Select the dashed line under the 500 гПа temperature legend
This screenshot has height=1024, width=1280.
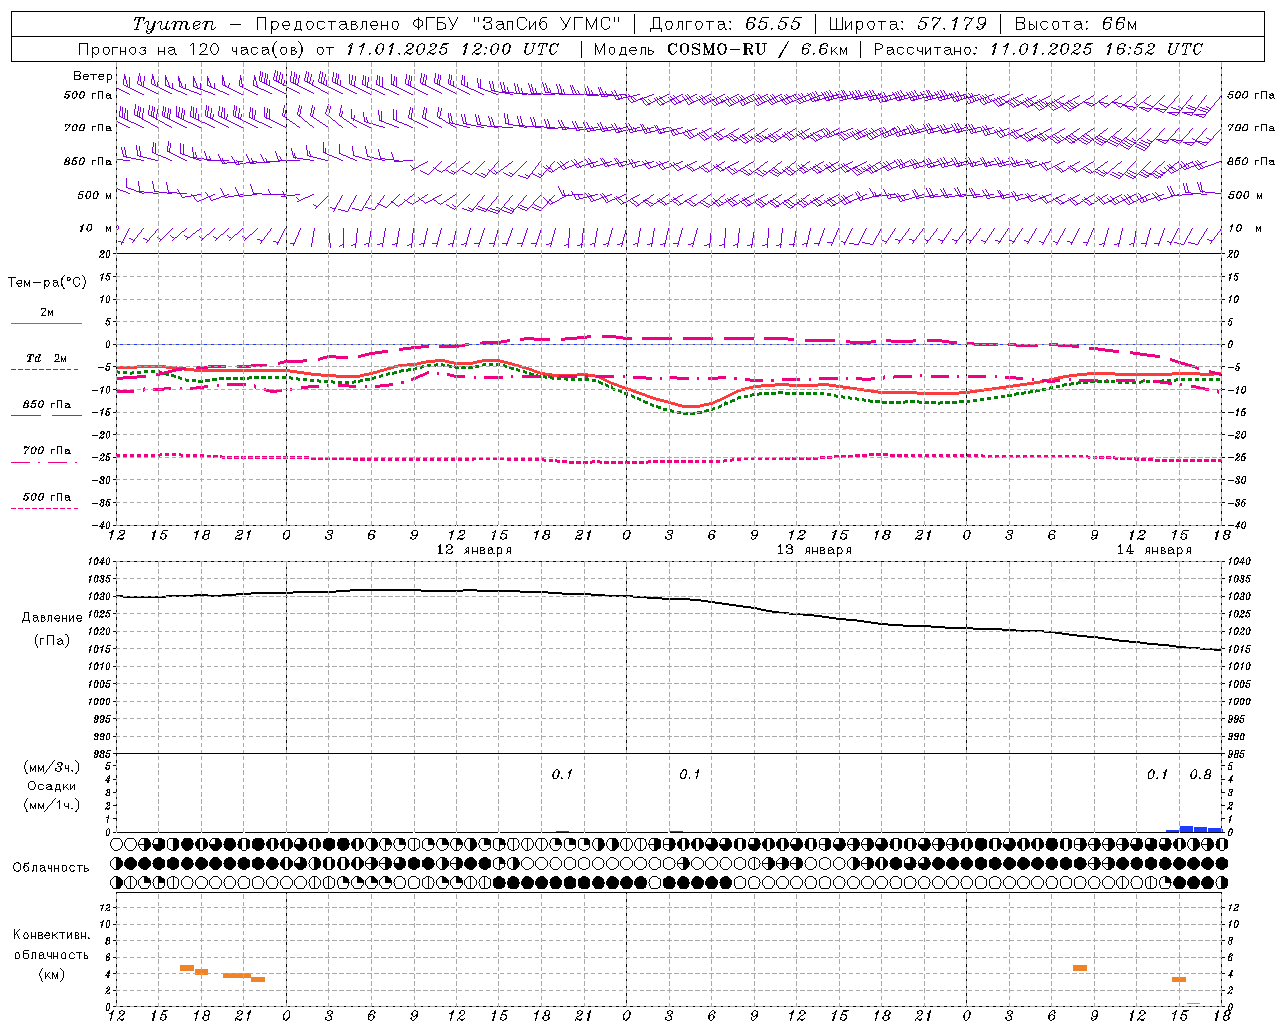(44, 508)
